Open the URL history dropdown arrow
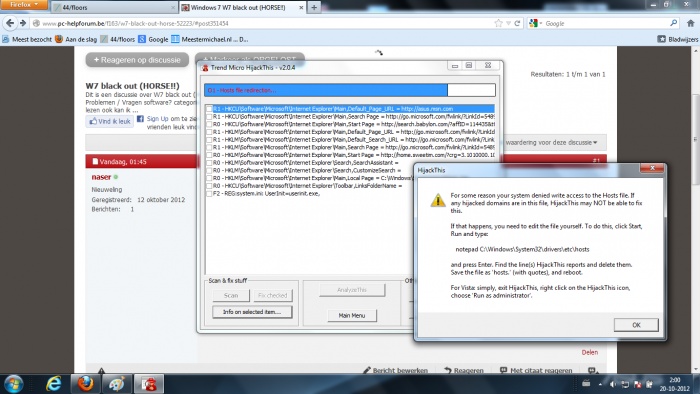The image size is (700, 394). pos(508,23)
